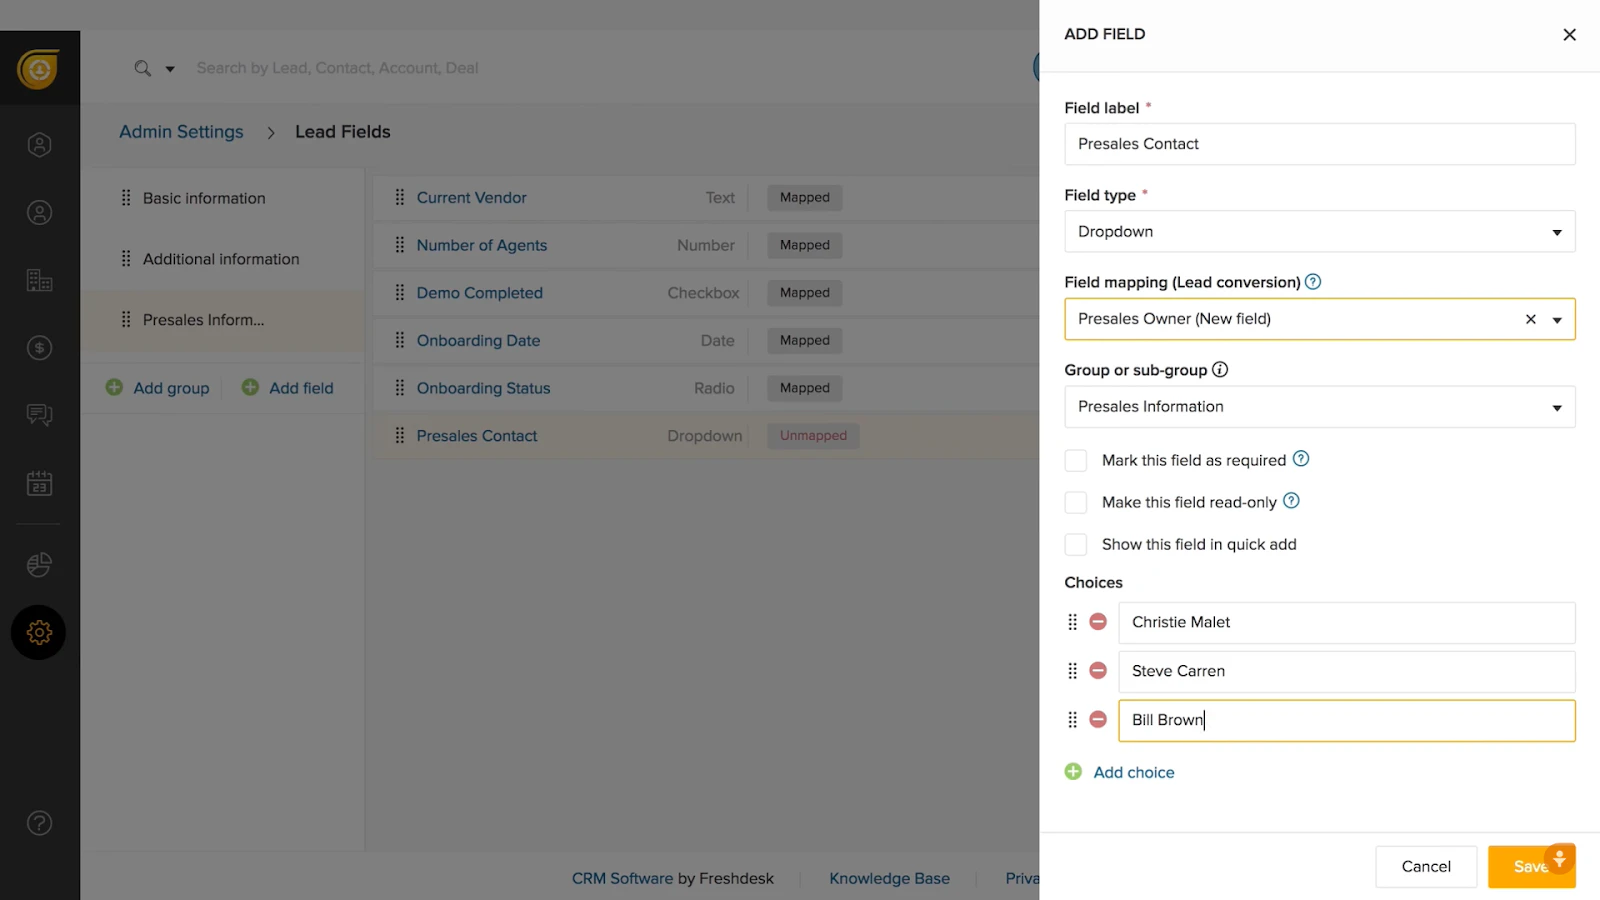Click the Radio type label for Onboarding Status
The image size is (1600, 900).
click(x=714, y=388)
